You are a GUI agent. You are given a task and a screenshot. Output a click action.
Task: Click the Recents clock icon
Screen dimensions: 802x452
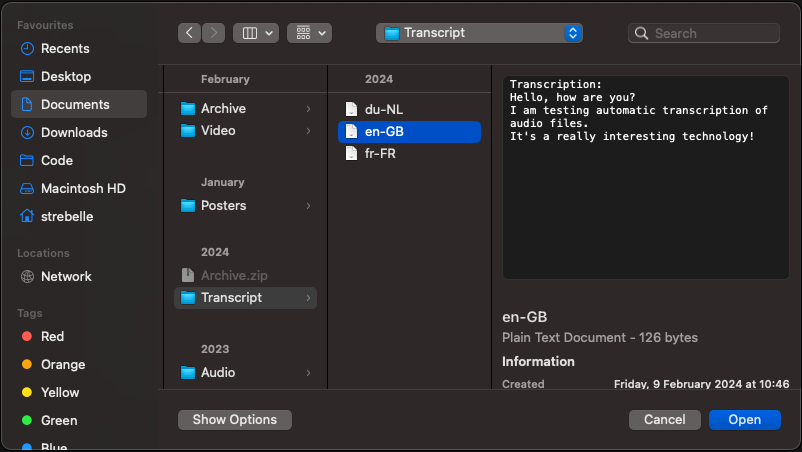coord(27,49)
